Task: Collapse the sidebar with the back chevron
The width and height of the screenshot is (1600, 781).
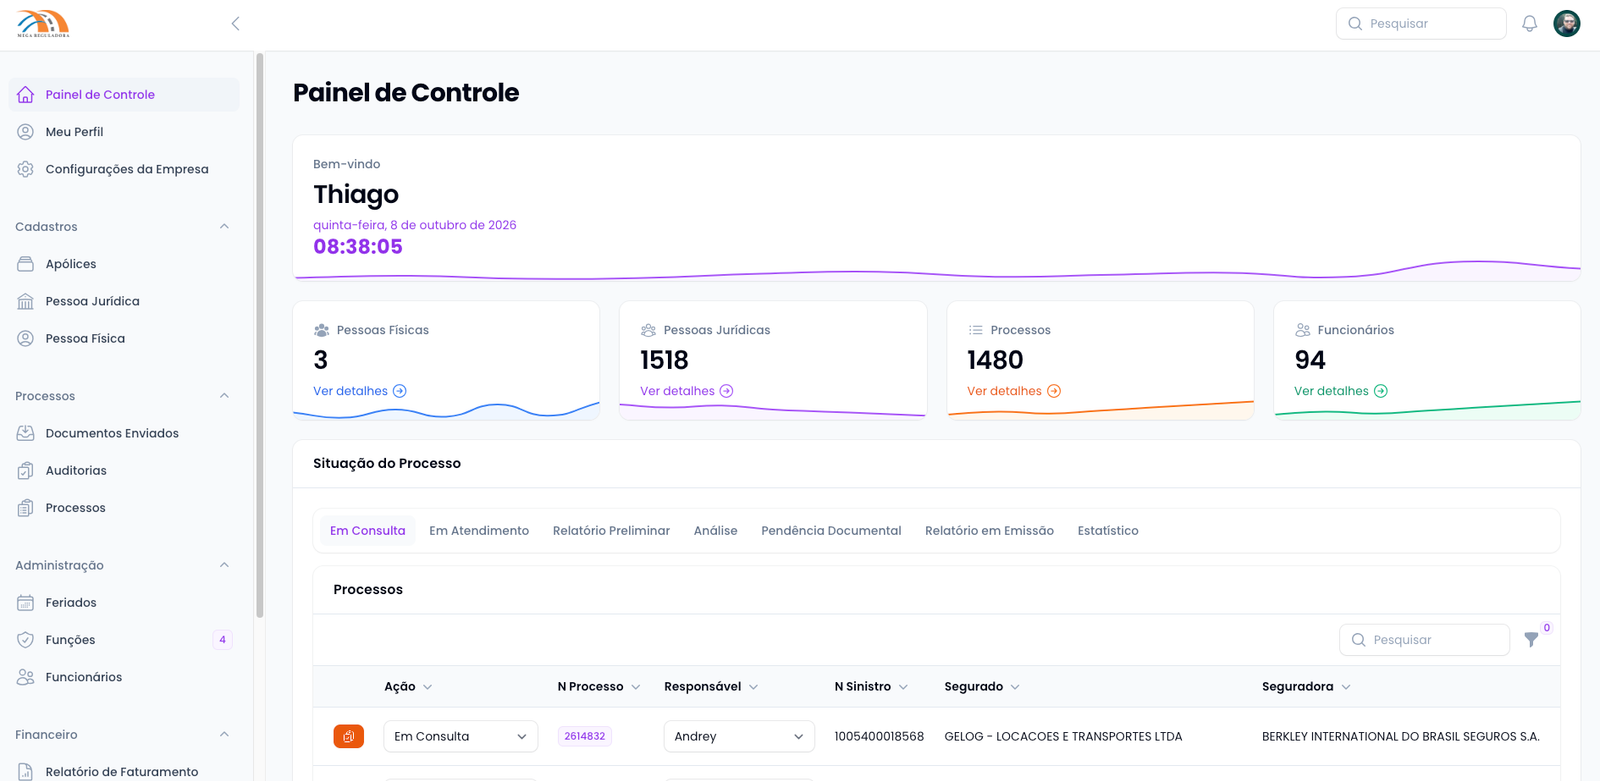Action: pos(235,24)
